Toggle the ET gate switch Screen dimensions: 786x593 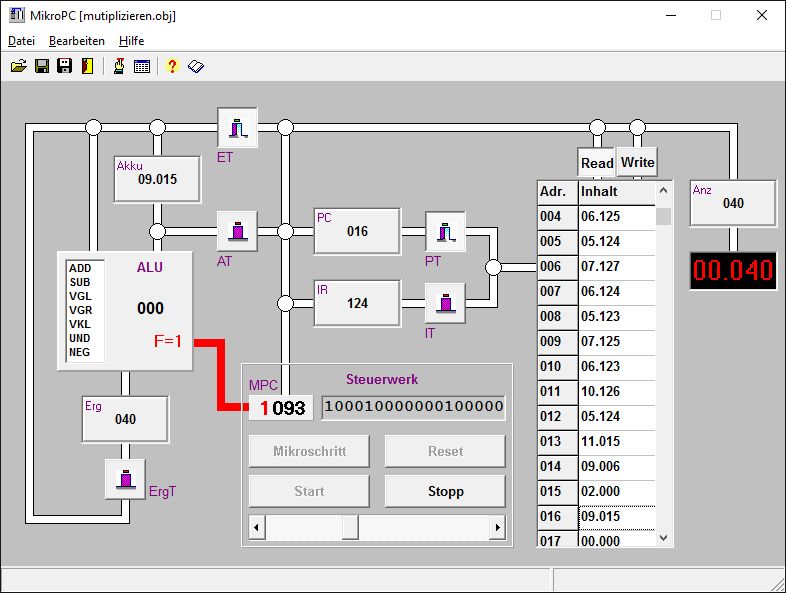pos(237,128)
